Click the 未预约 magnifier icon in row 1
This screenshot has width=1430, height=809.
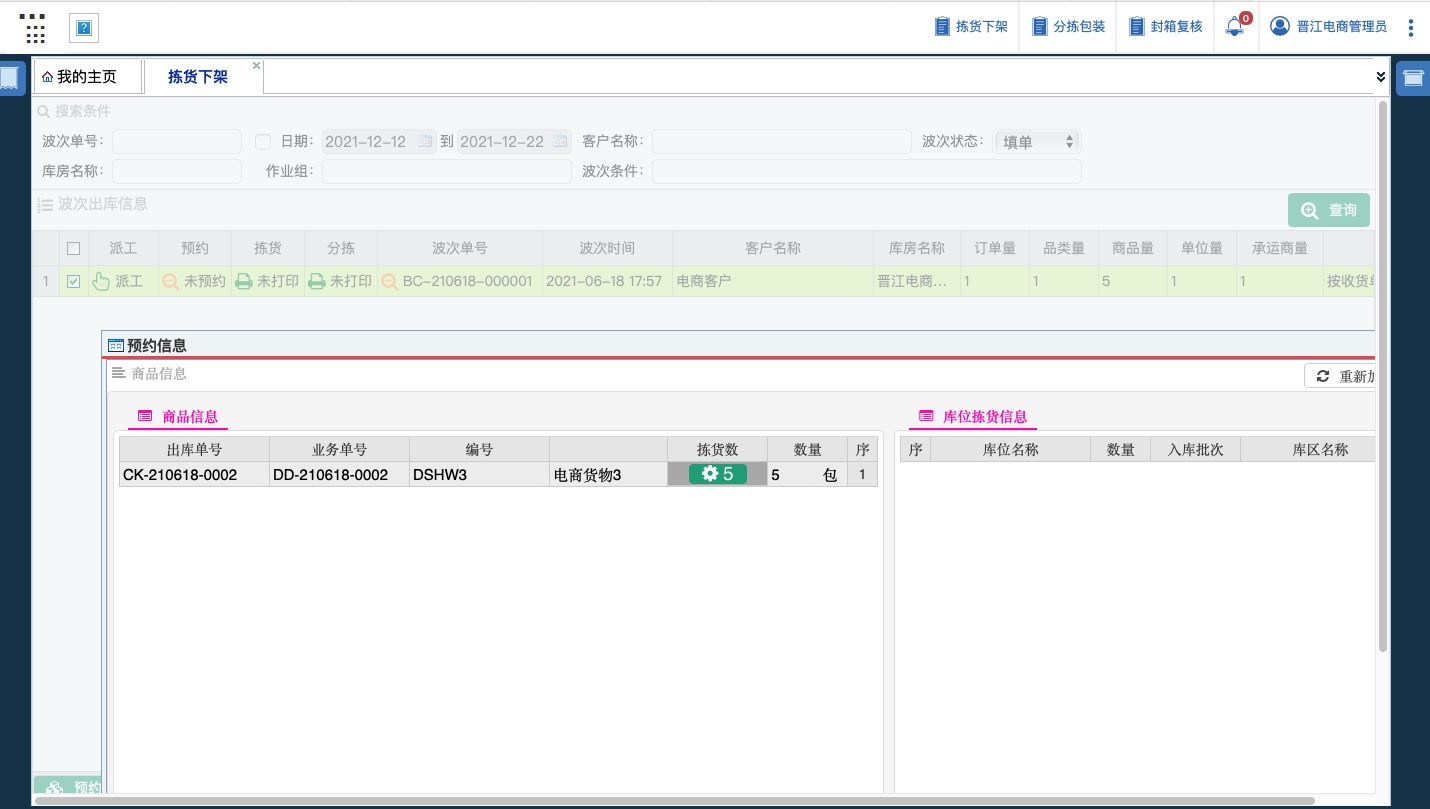[x=171, y=282]
